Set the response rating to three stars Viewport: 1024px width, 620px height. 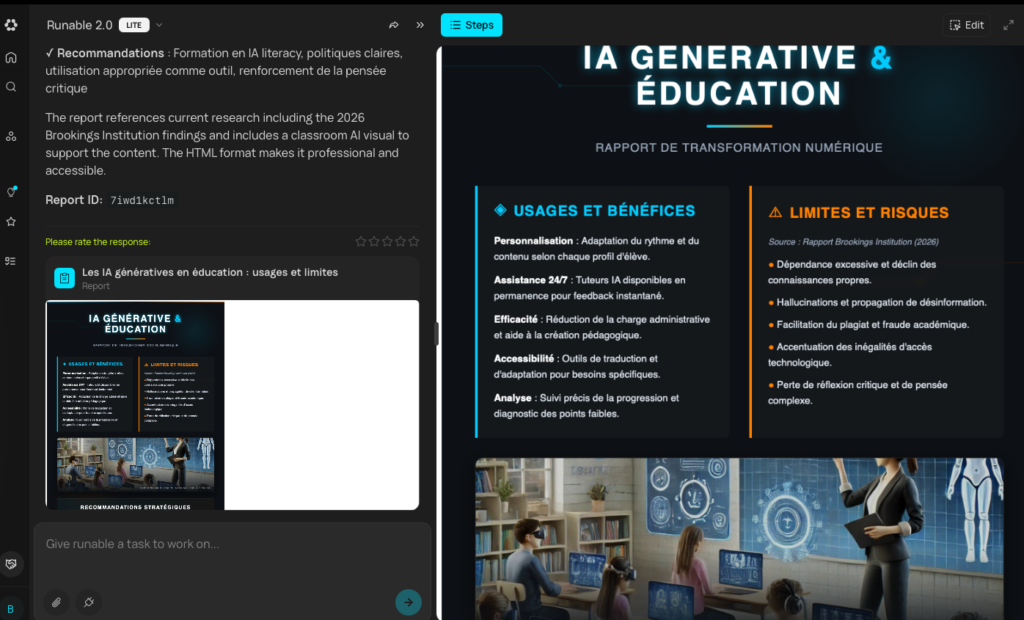[388, 241]
